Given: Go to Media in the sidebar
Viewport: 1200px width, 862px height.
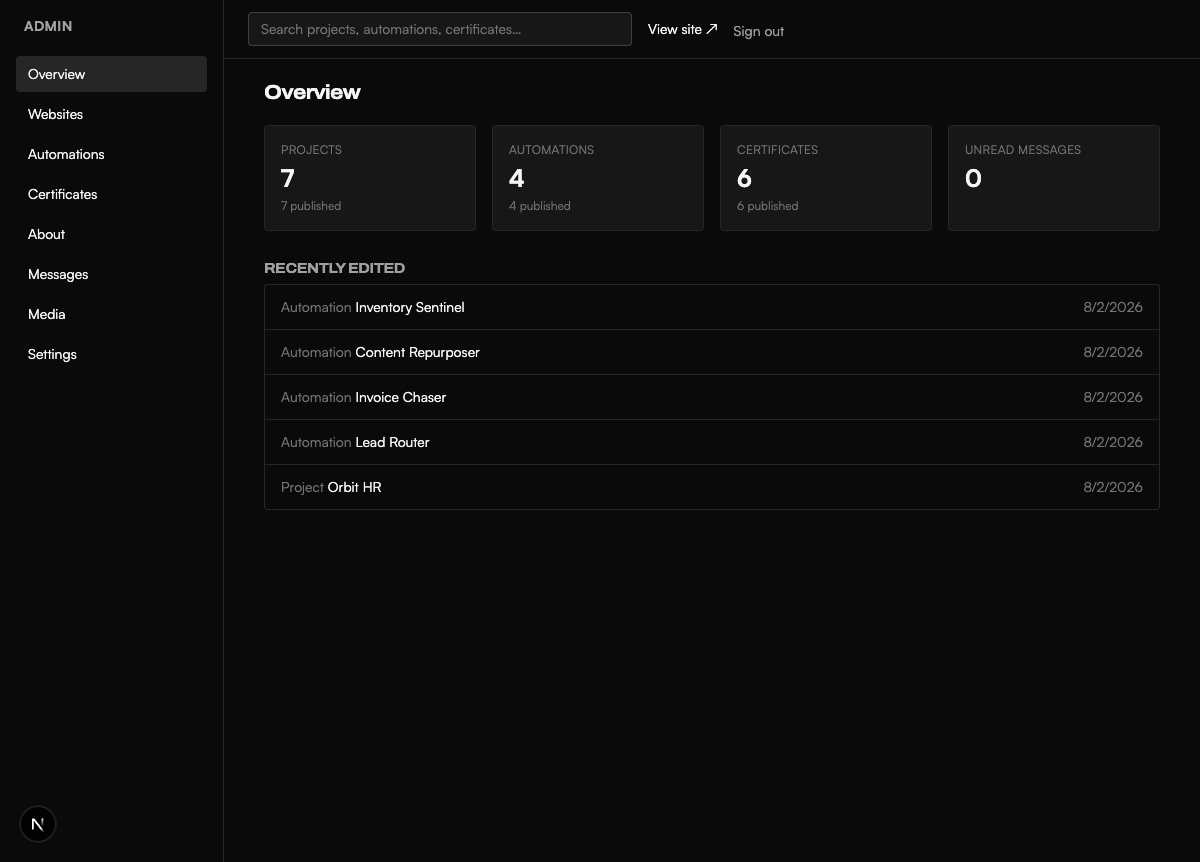Looking at the screenshot, I should coord(111,314).
